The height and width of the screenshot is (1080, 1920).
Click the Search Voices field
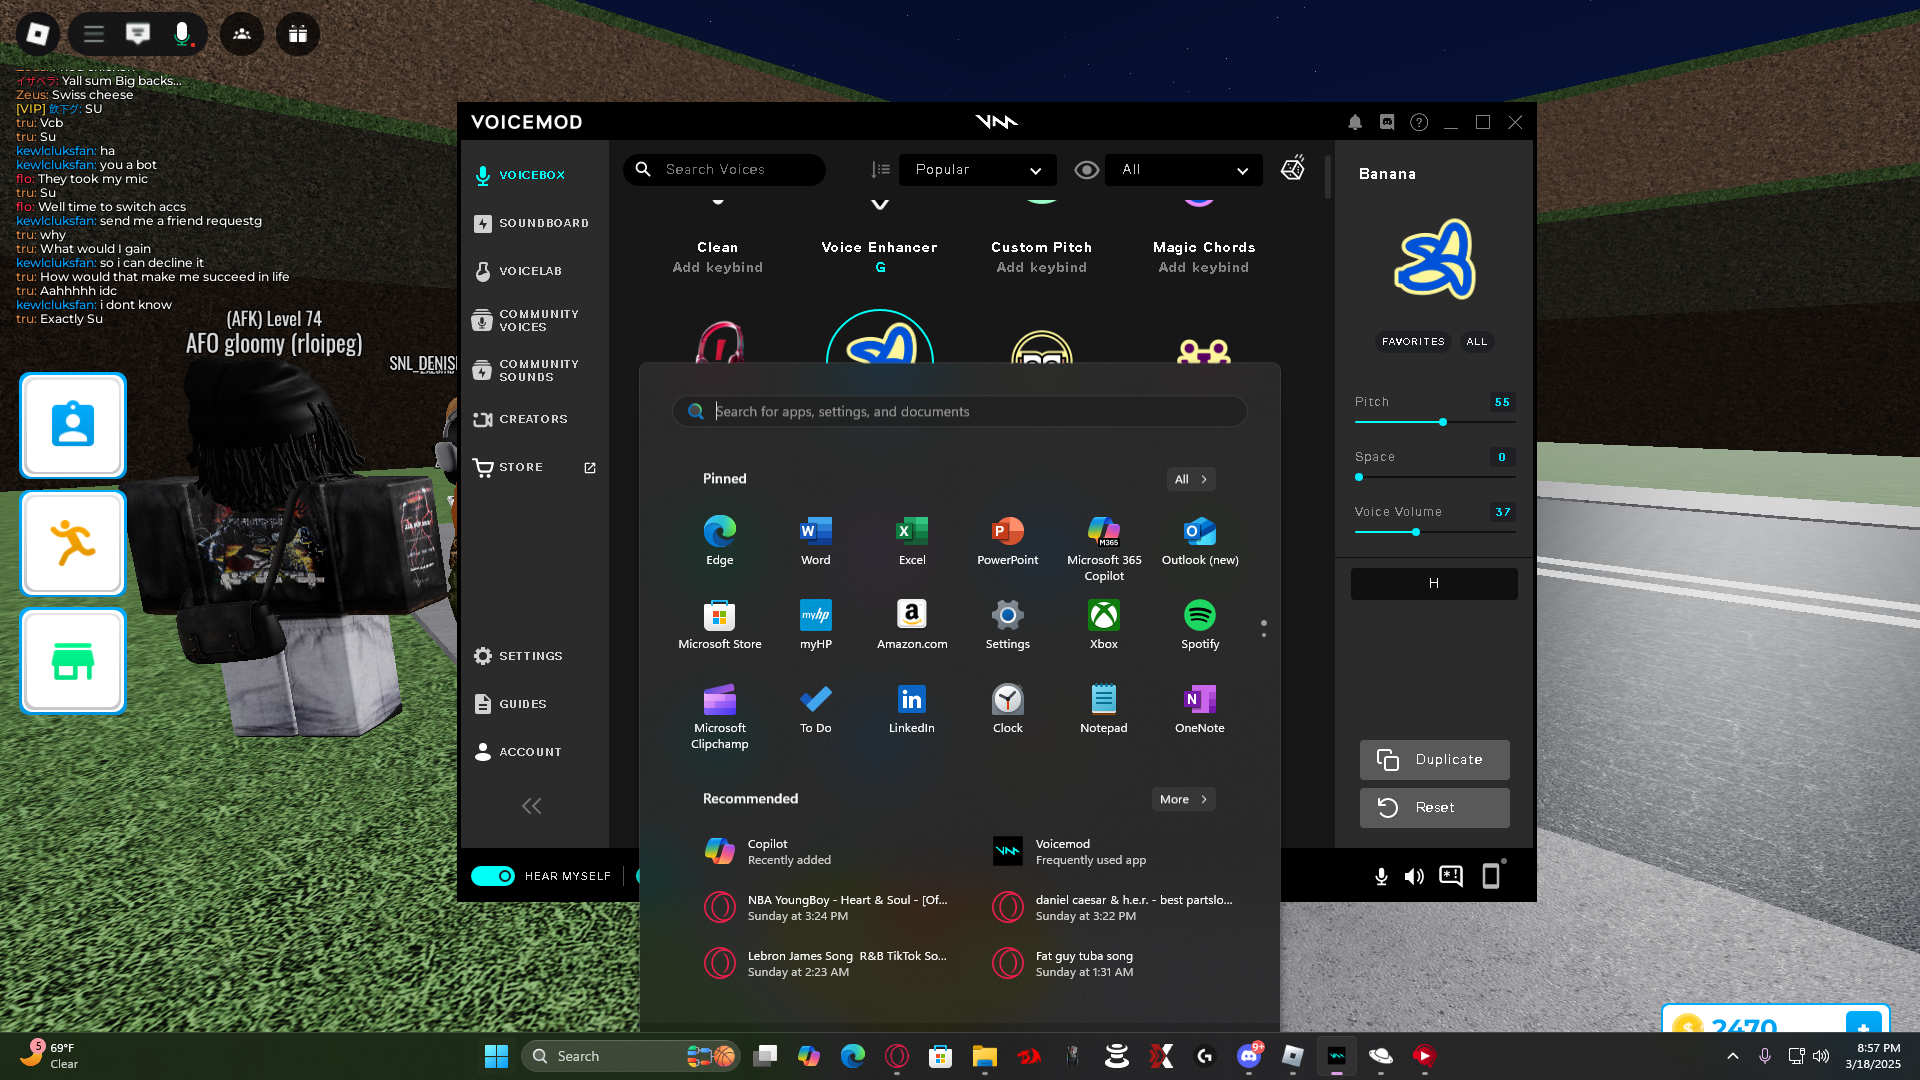[724, 170]
